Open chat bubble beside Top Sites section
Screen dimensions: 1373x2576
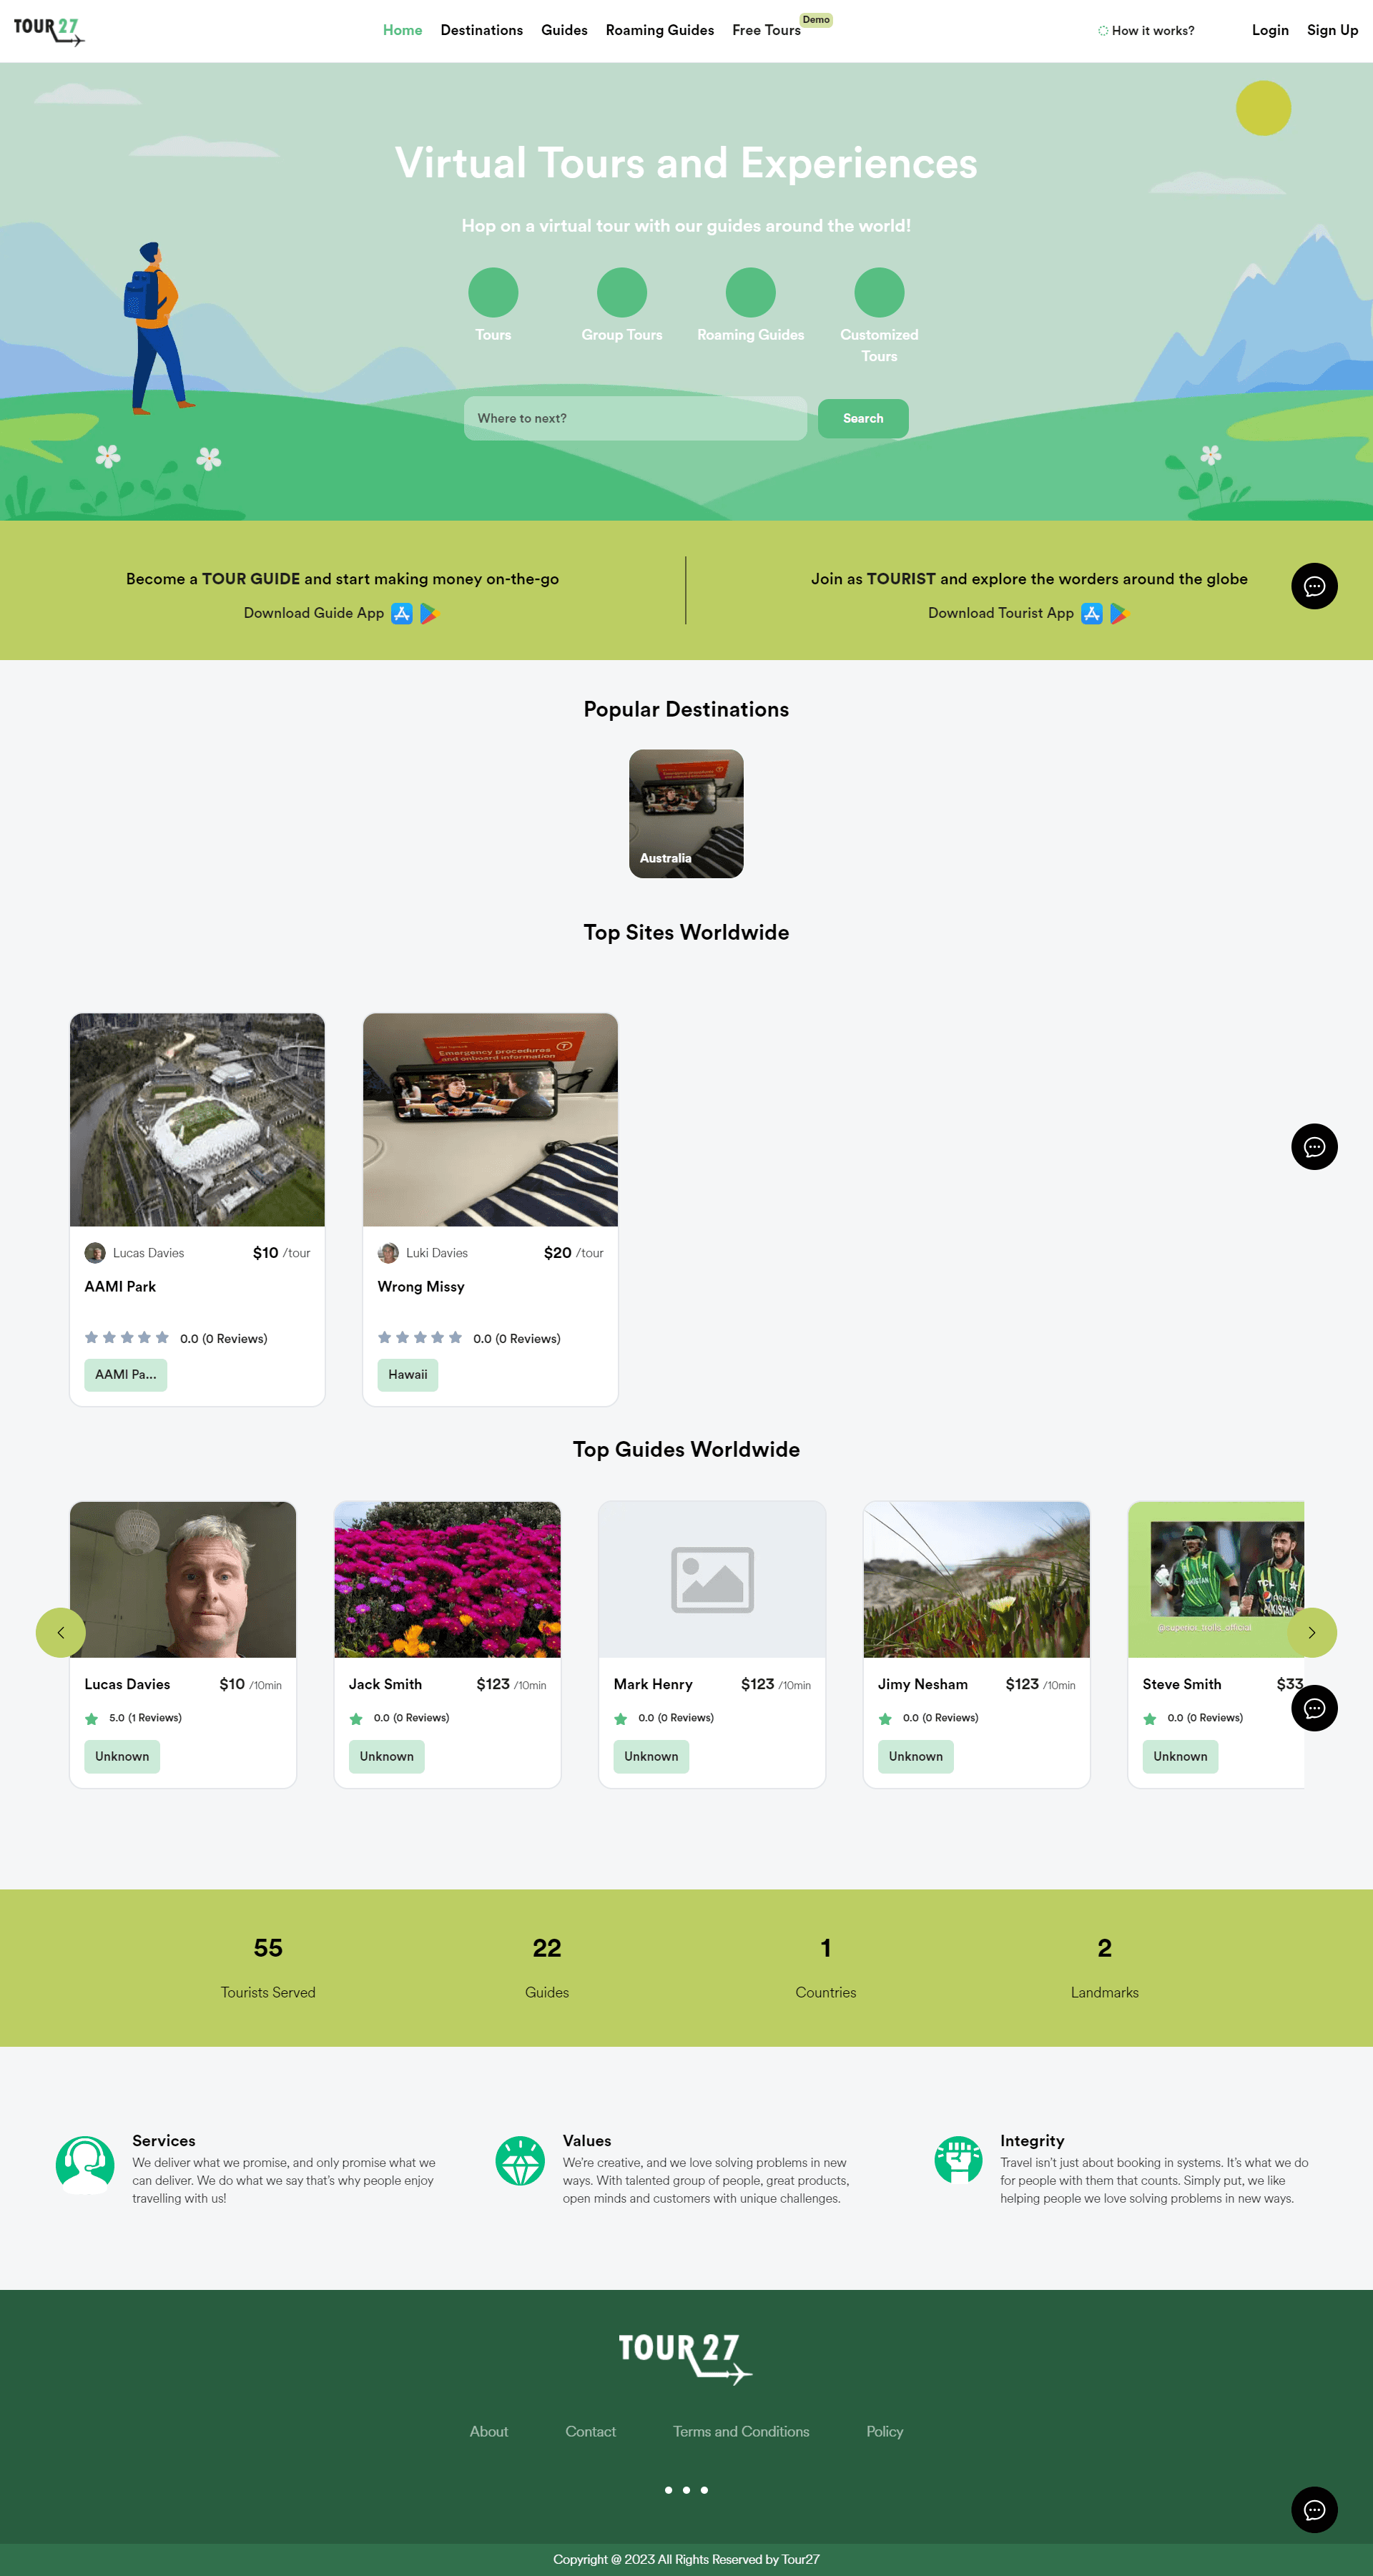[1314, 1146]
